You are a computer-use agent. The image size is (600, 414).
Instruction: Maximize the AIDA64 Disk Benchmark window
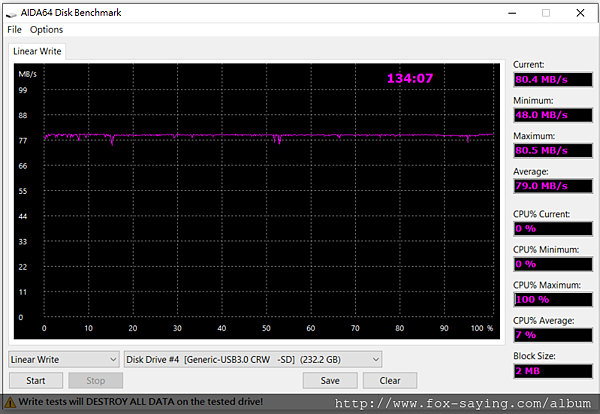point(546,13)
